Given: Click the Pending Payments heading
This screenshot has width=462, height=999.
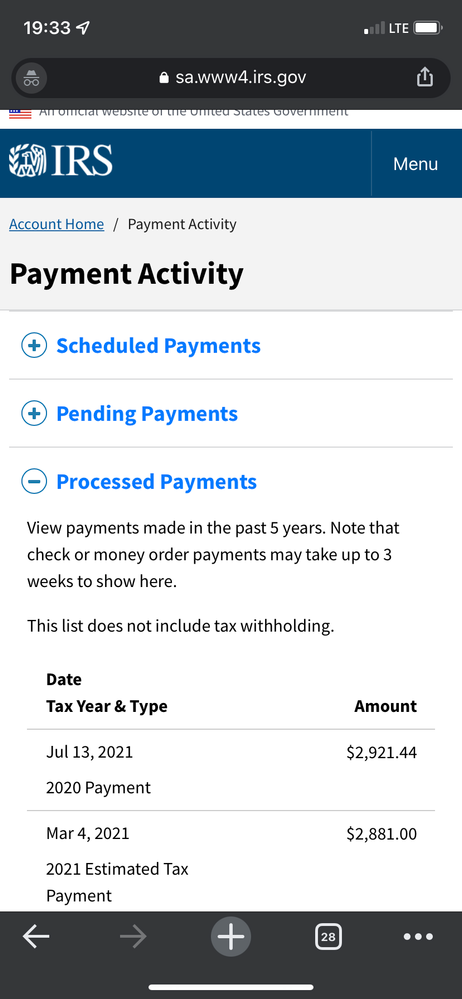Looking at the screenshot, I should click(x=147, y=414).
